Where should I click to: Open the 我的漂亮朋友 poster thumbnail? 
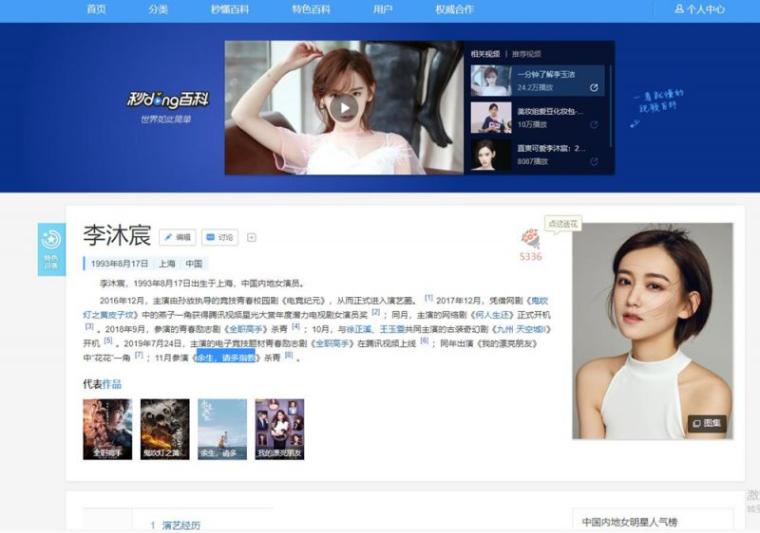[279, 428]
